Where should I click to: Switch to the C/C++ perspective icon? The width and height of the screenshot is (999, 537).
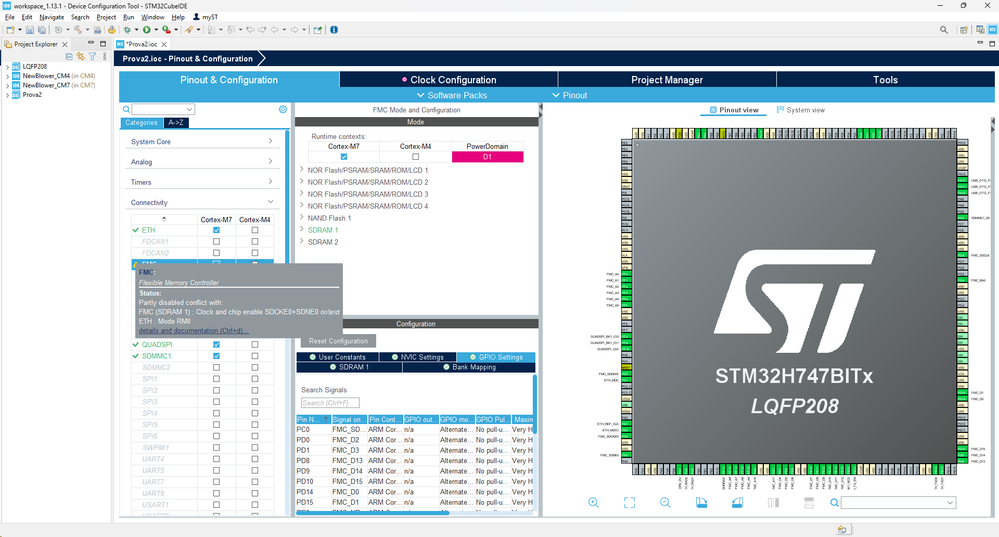[x=980, y=29]
